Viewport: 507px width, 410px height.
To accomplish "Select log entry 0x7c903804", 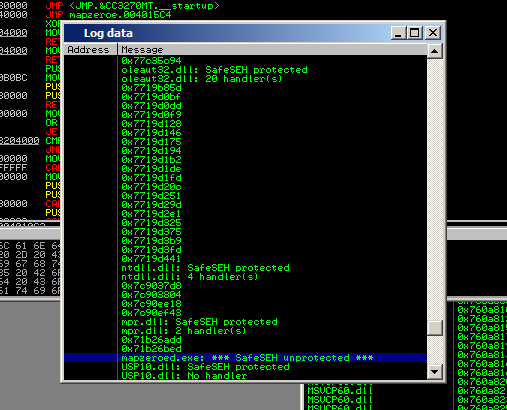I will click(151, 295).
